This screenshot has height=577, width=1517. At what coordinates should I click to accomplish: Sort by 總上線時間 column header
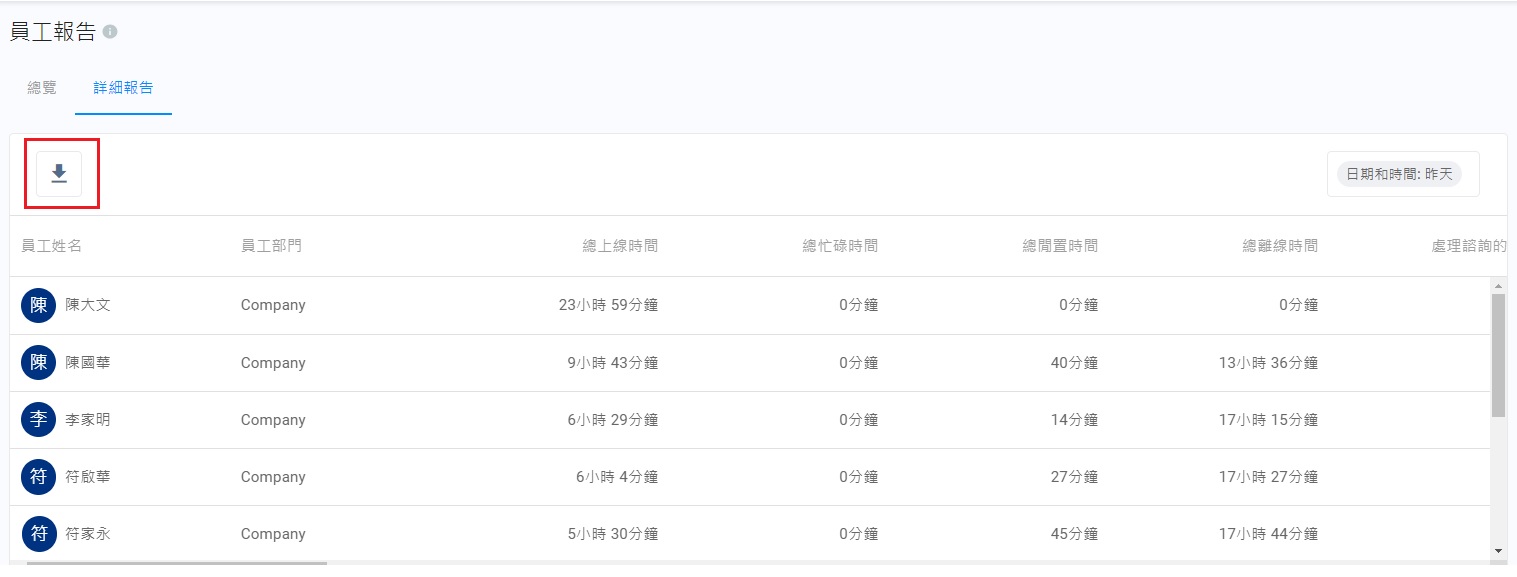(x=620, y=246)
